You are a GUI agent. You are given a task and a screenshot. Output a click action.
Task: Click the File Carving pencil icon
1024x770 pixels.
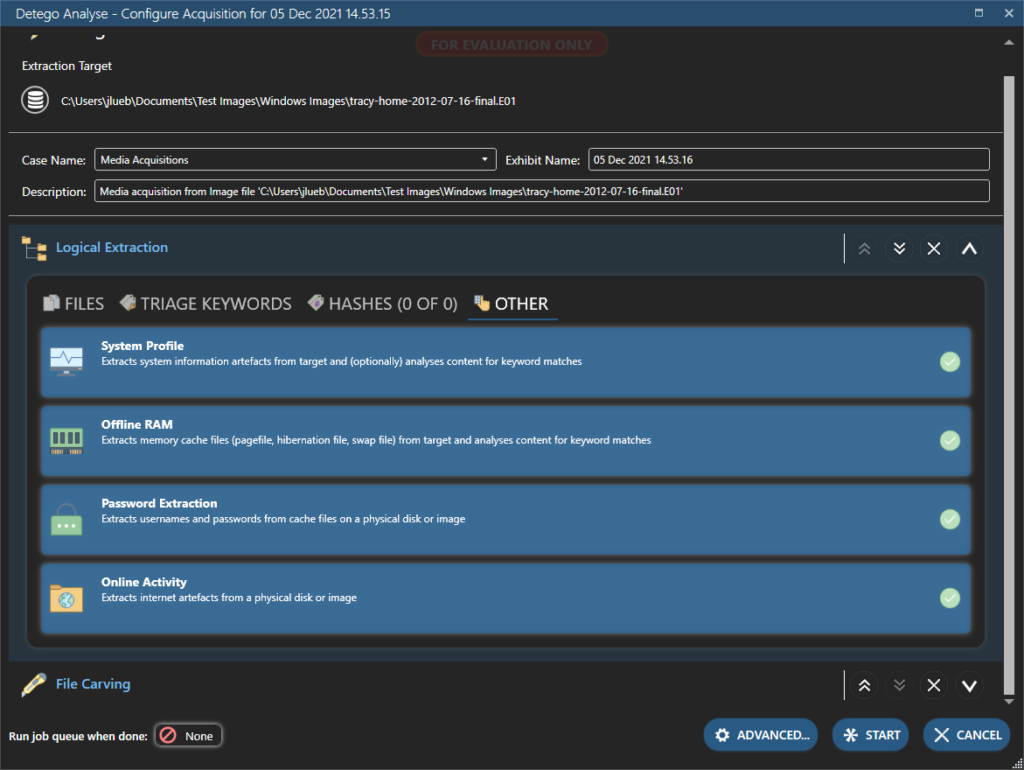point(33,684)
